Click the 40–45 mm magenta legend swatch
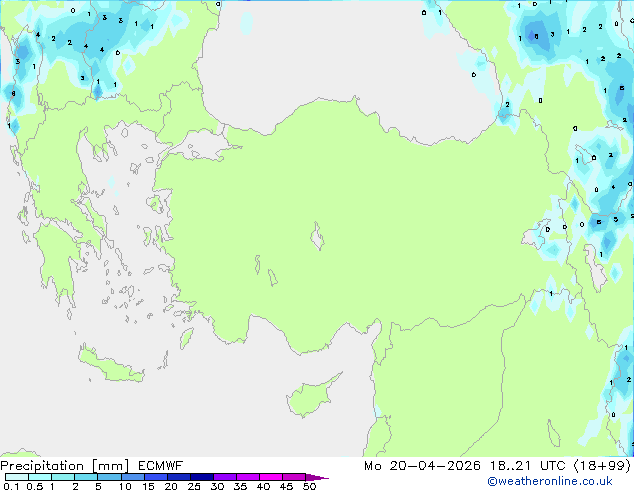 [271, 477]
